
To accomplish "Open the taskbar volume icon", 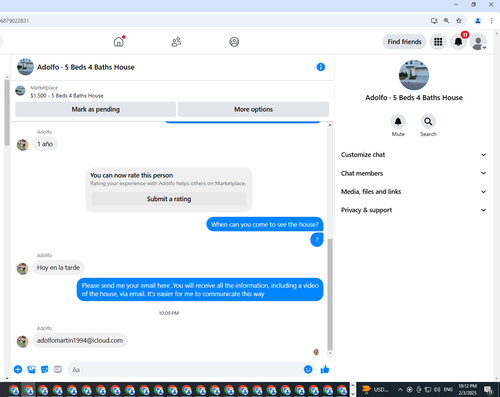I will click(x=437, y=389).
